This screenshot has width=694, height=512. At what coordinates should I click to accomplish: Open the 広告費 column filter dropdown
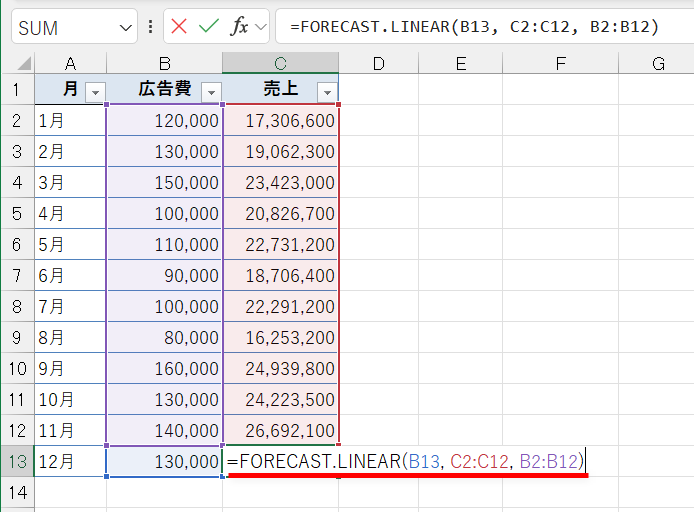(x=212, y=92)
